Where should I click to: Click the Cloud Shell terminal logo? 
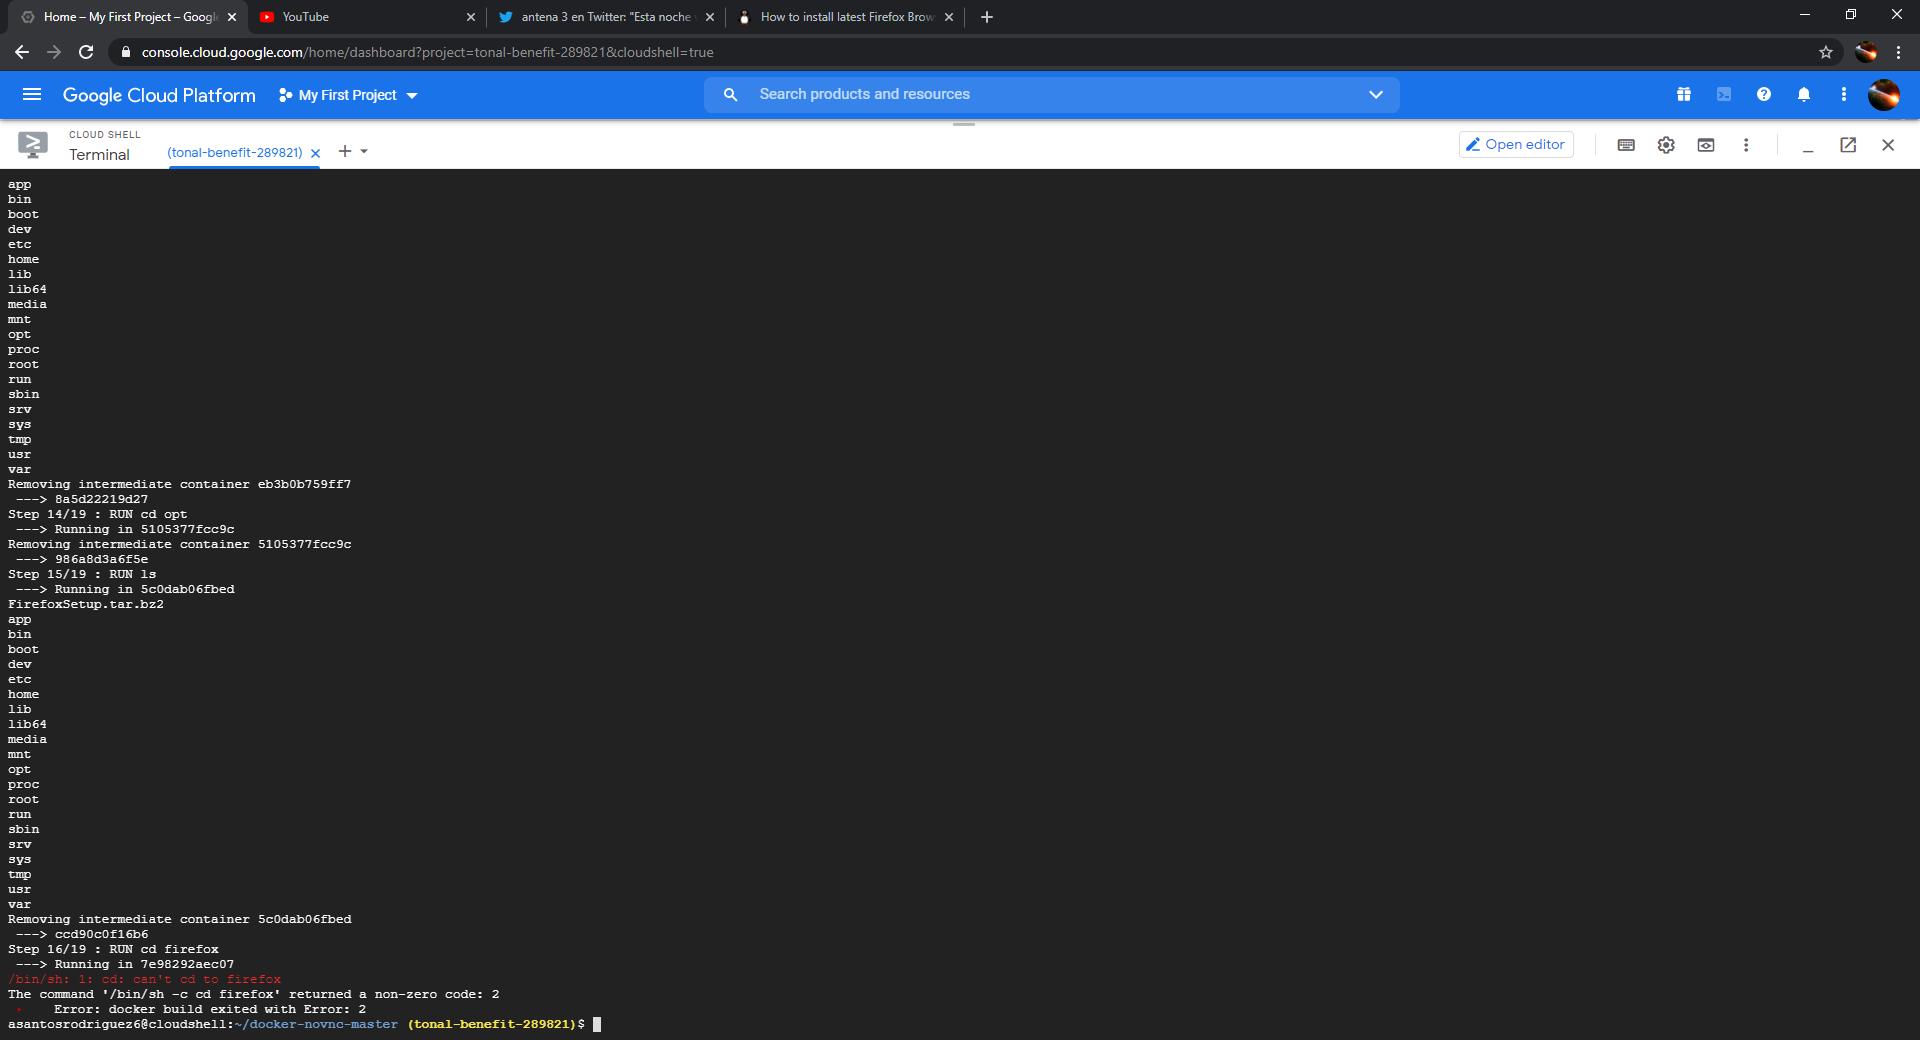[33, 145]
